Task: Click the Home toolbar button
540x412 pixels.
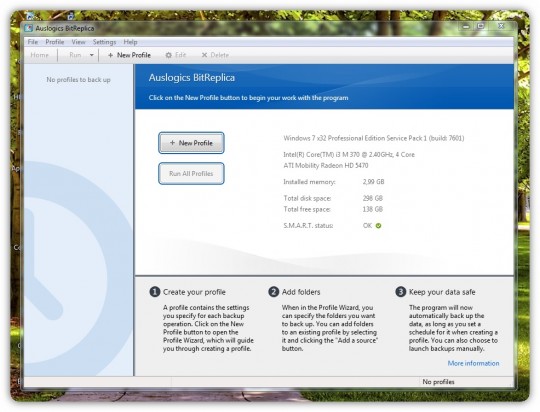Action: (40, 55)
